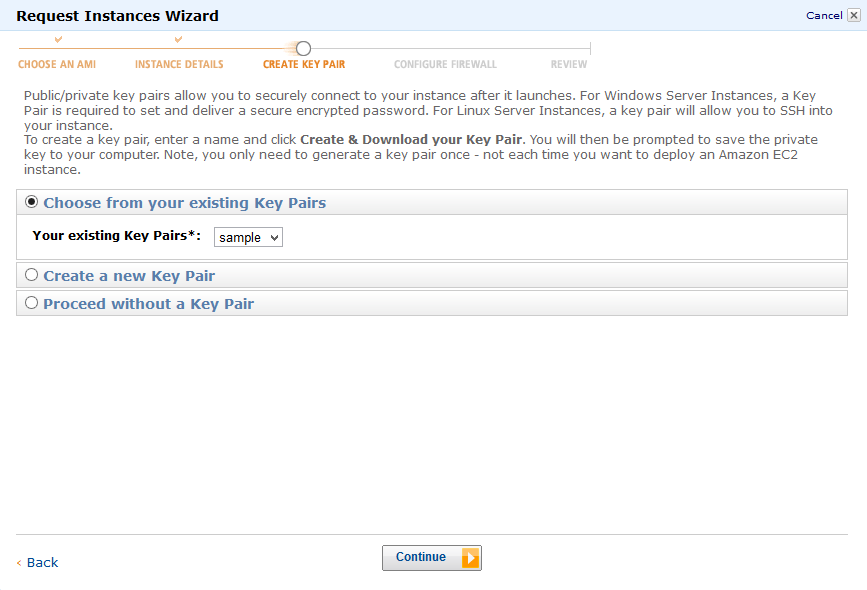Click the Review end marker on progress line
867x590 pixels.
pyautogui.click(x=591, y=49)
